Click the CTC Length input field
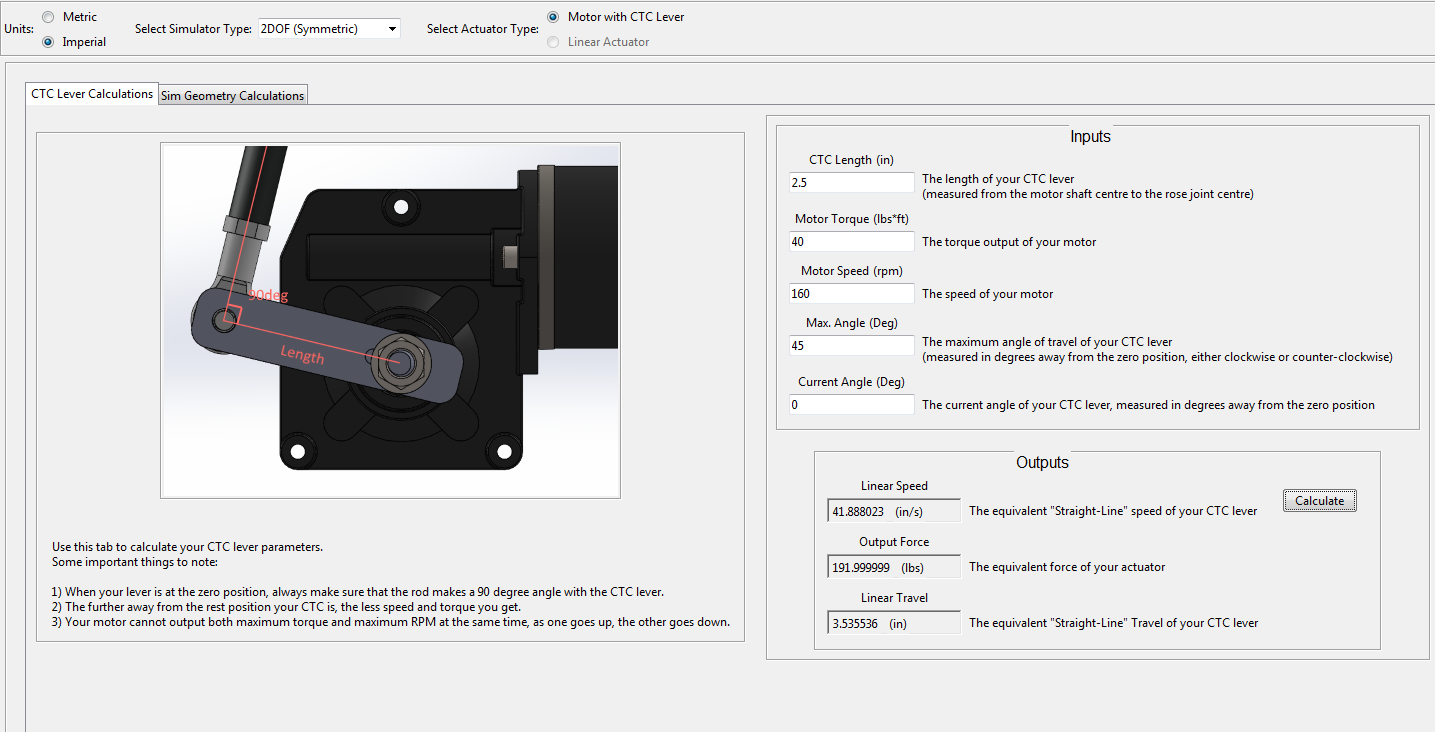This screenshot has width=1435, height=732. pyautogui.click(x=851, y=183)
